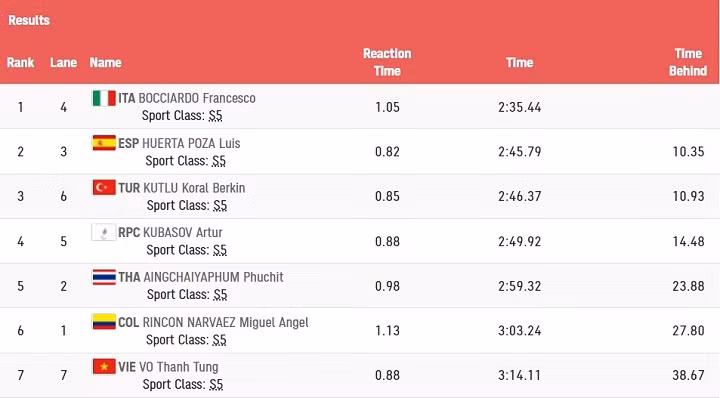Open HUERTA POZA Luis athlete name
Image resolution: width=720 pixels, height=398 pixels.
click(191, 143)
